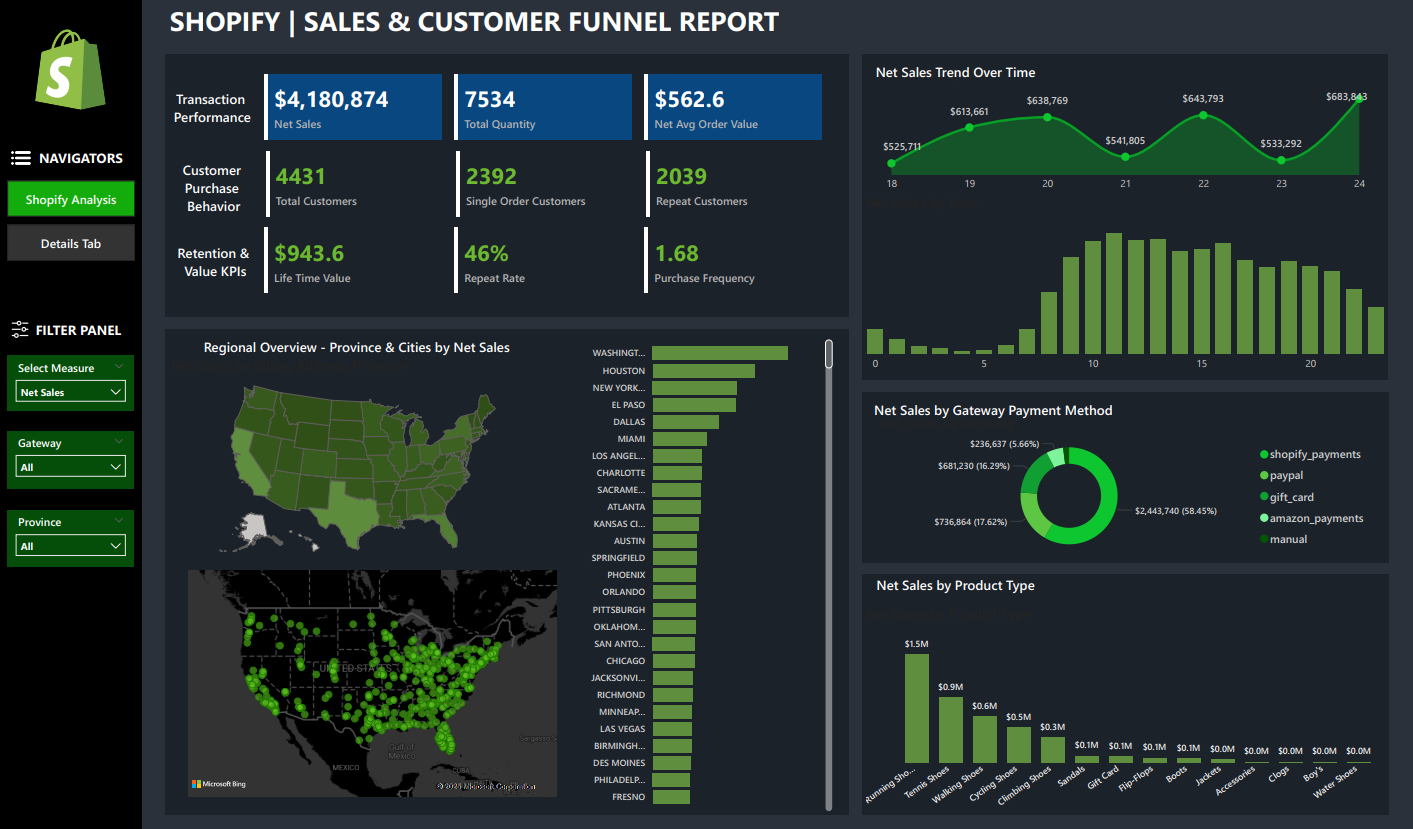Click the PHOENIX city label
Screen dimensions: 1413x829
[x=627, y=575]
